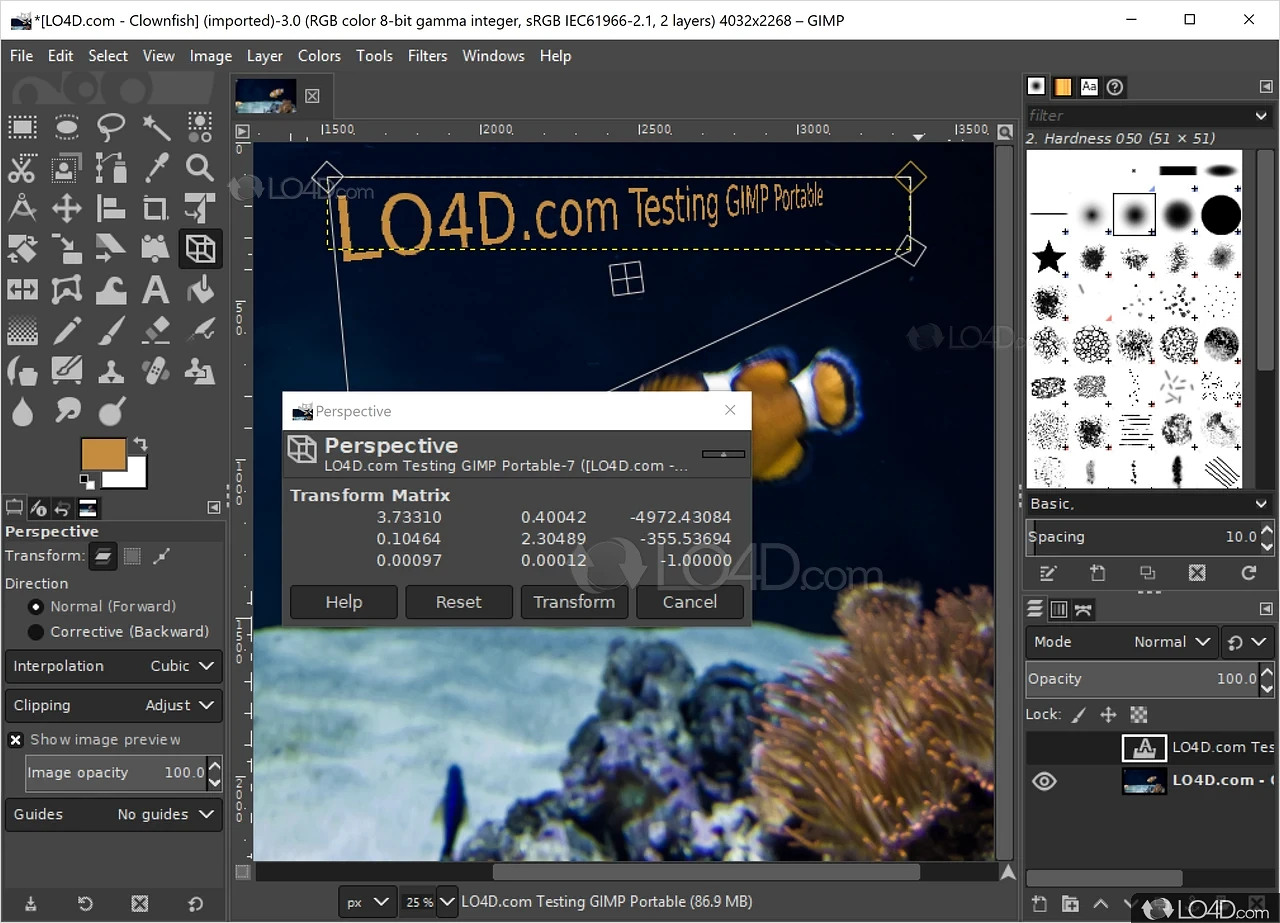
Task: Select the Fuzzy Select magic wand tool
Action: (x=156, y=126)
